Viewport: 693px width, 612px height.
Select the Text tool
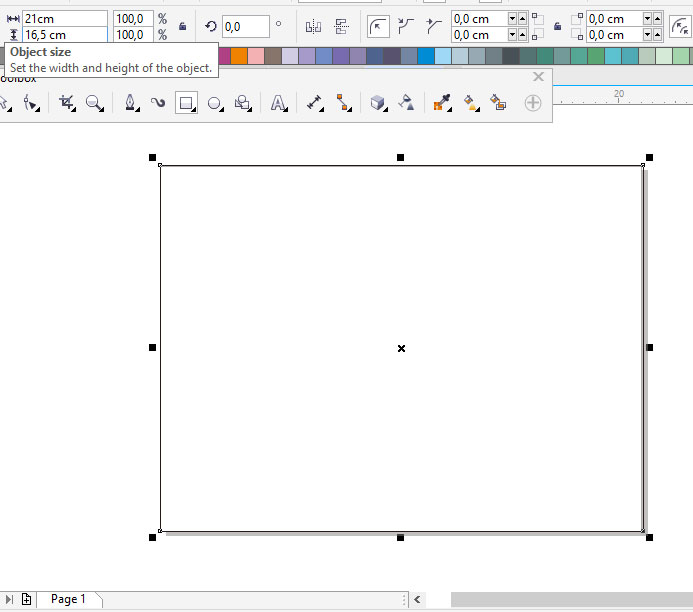tap(278, 103)
